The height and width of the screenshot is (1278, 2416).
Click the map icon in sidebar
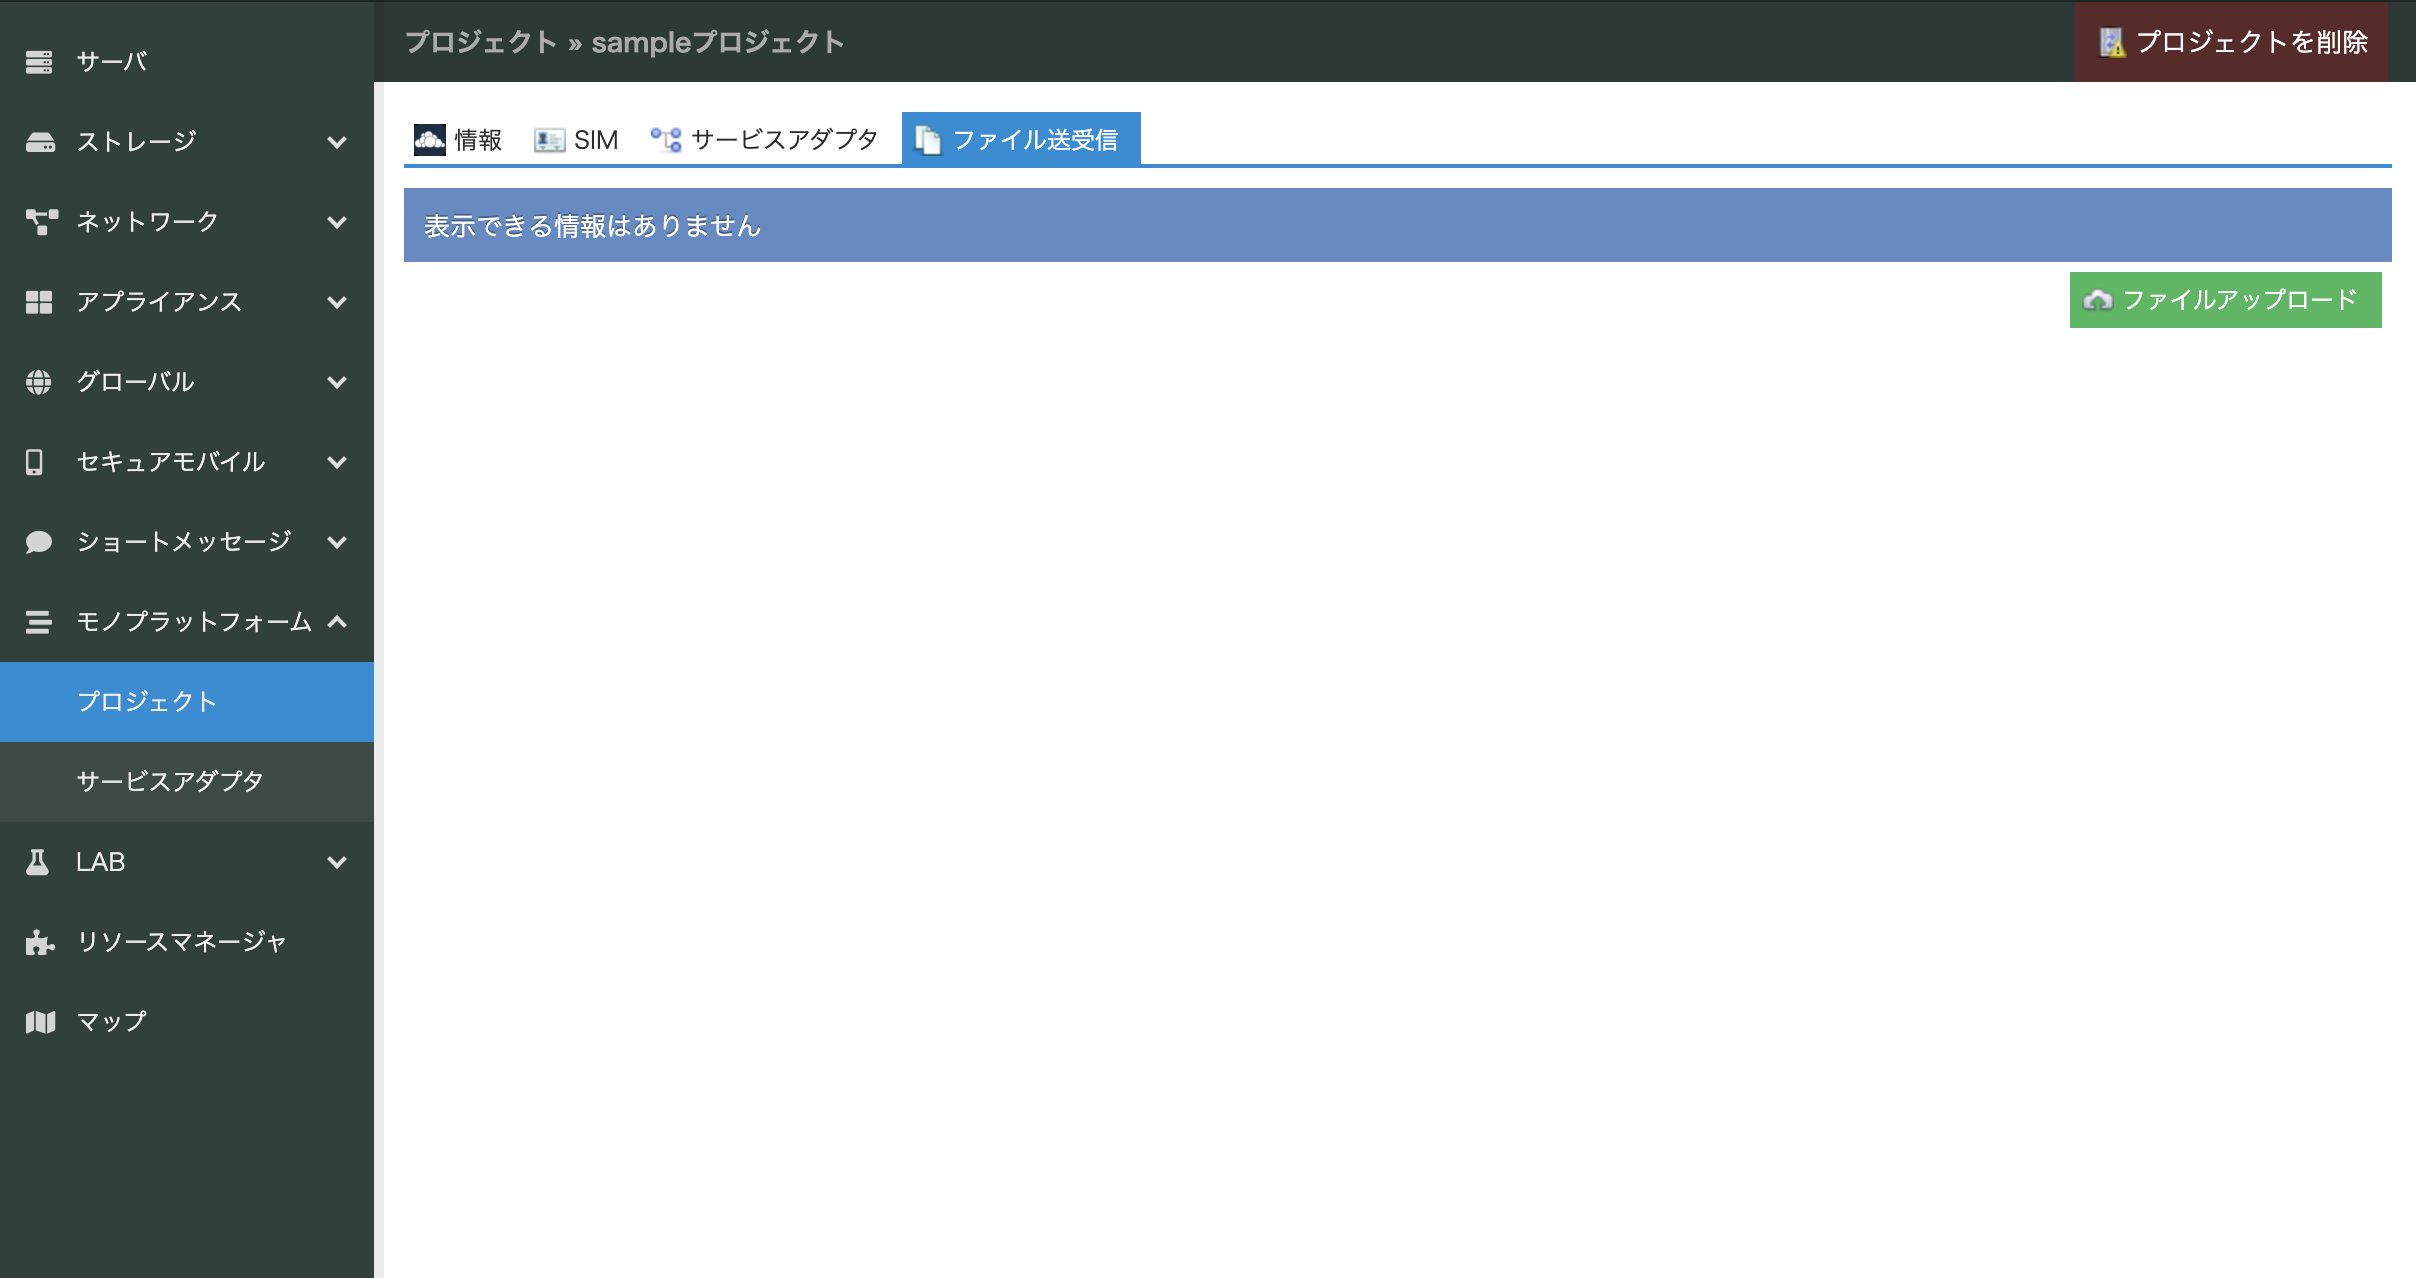[40, 1022]
